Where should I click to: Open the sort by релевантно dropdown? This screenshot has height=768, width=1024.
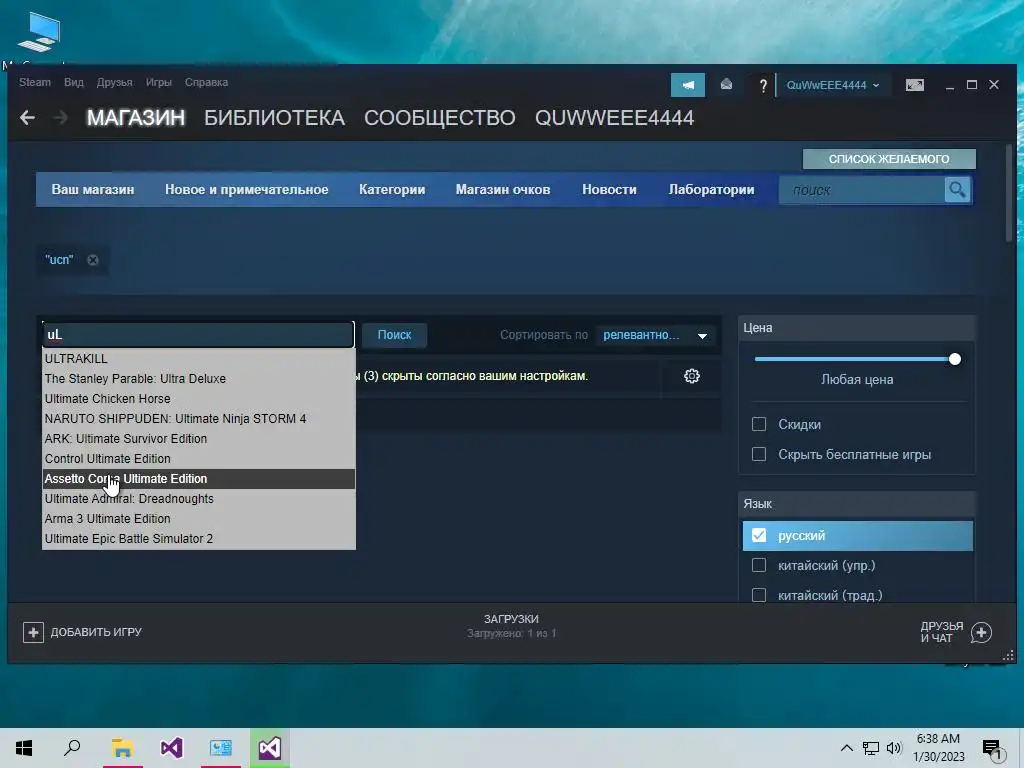pyautogui.click(x=654, y=335)
